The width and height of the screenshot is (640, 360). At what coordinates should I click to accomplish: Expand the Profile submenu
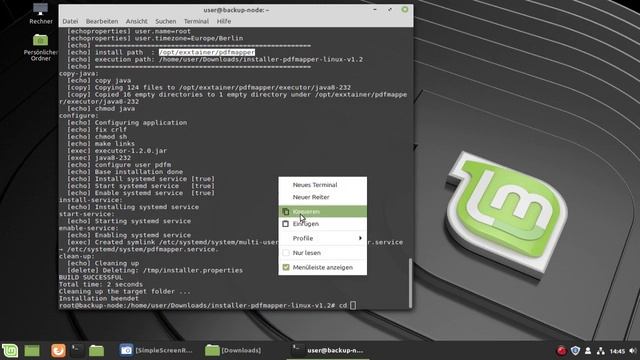point(322,238)
